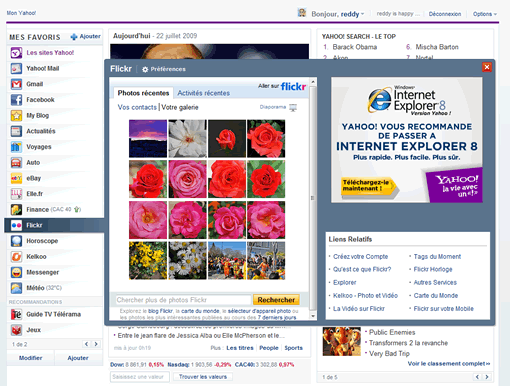The image size is (510, 386).
Task: Click the Jeux games icon
Action: (x=16, y=330)
